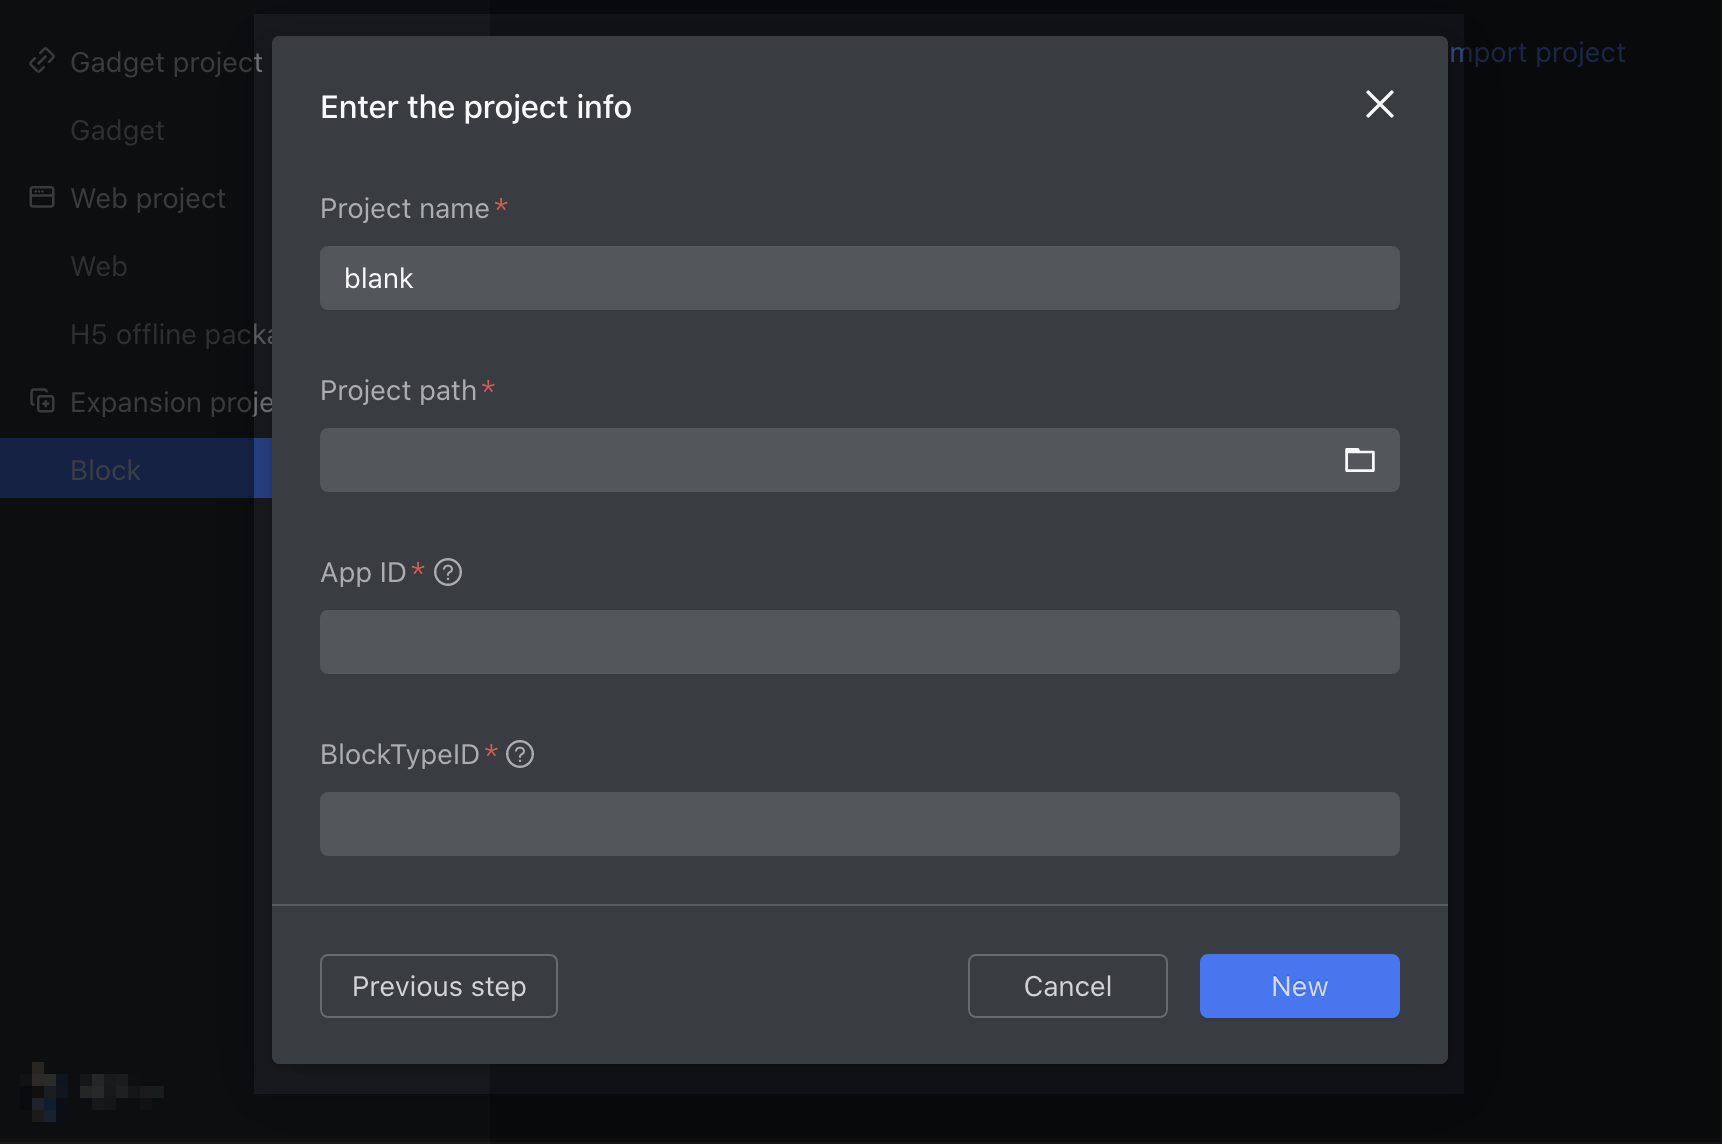
Task: Click the blue New button
Action: [1299, 986]
